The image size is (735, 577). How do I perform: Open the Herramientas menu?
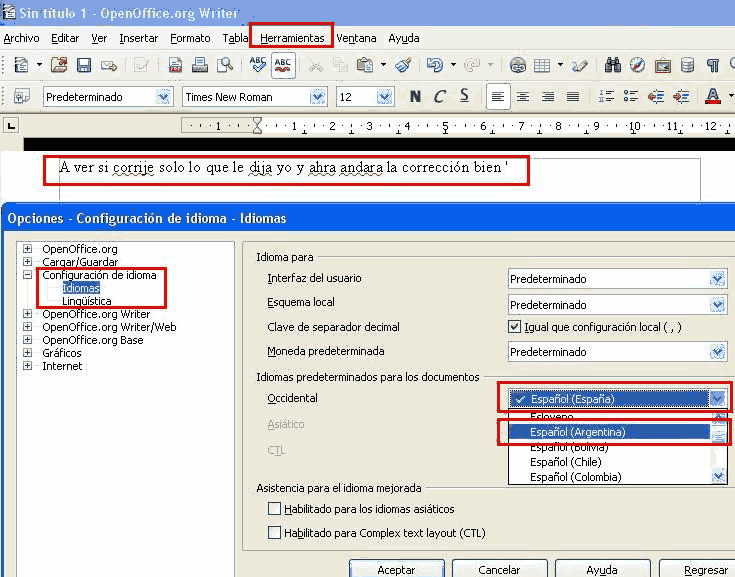coord(292,38)
